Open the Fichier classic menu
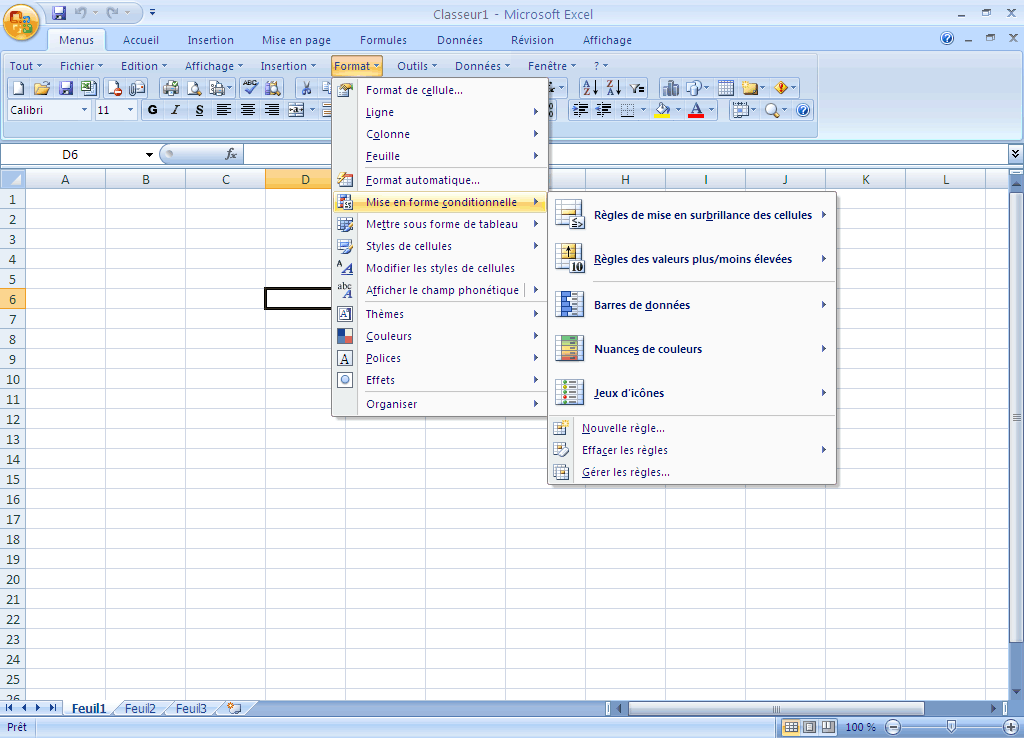This screenshot has width=1024, height=738. click(x=81, y=66)
